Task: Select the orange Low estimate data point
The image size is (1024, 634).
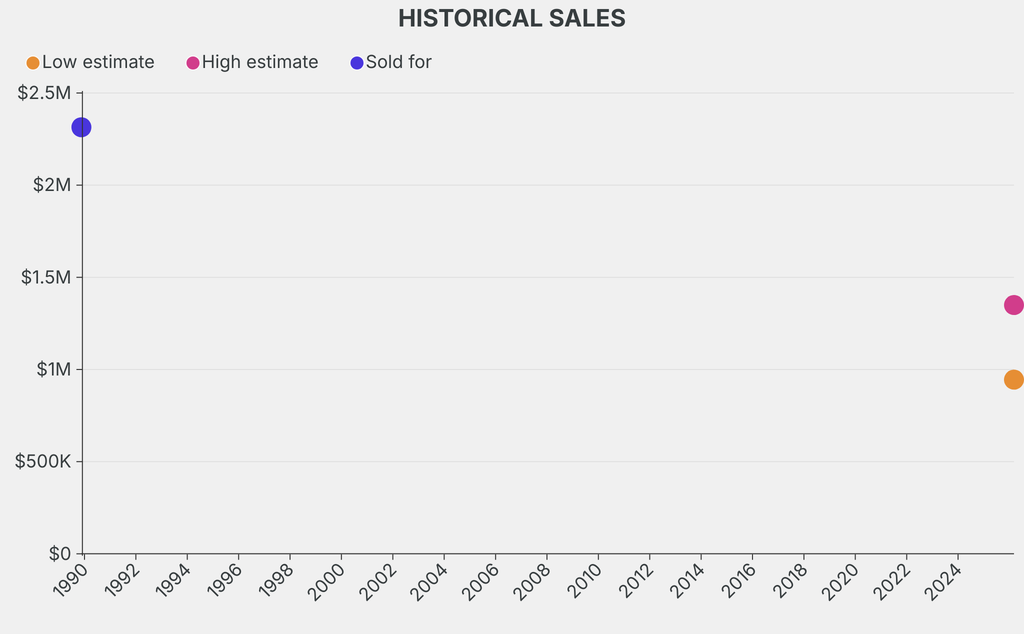Action: [x=1013, y=380]
